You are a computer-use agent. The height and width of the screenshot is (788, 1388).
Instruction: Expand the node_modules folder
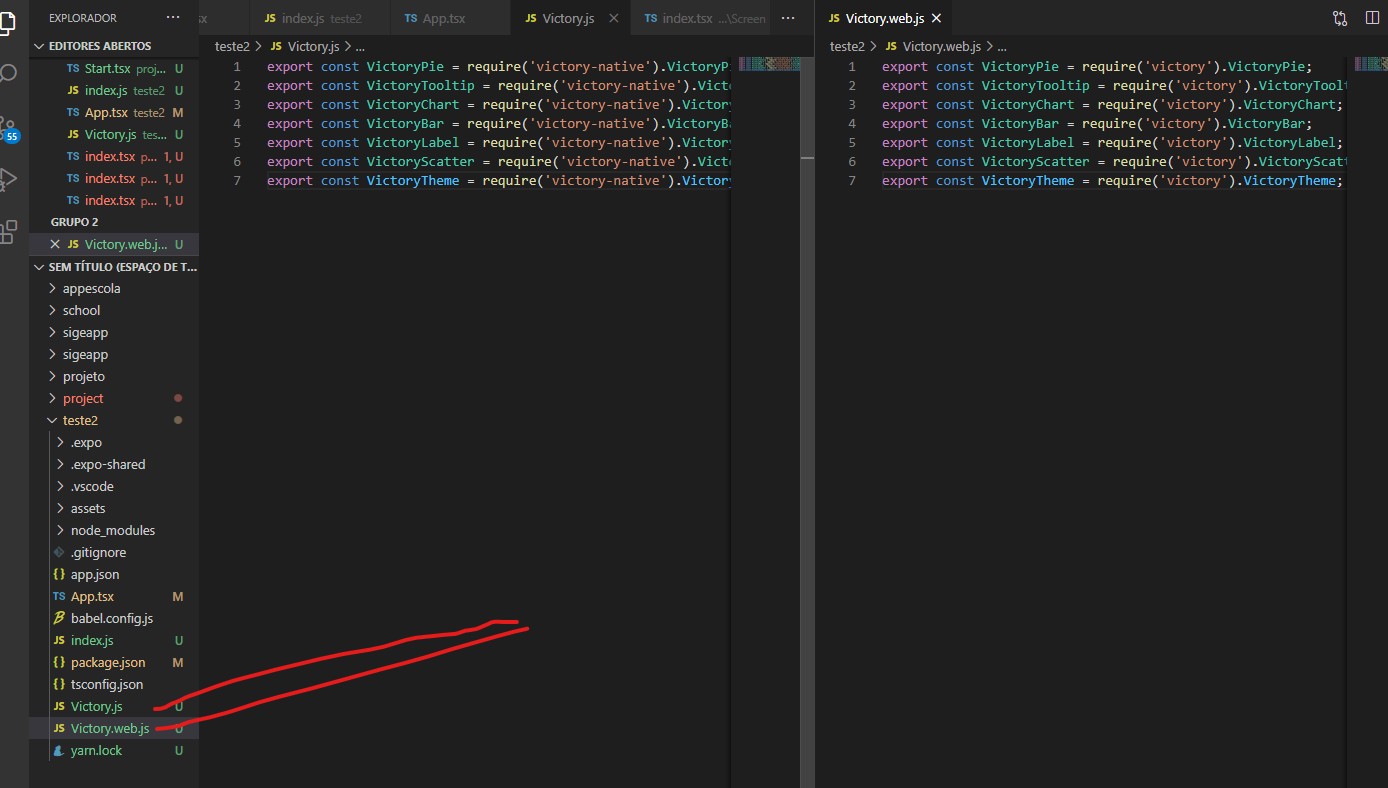[x=113, y=530]
